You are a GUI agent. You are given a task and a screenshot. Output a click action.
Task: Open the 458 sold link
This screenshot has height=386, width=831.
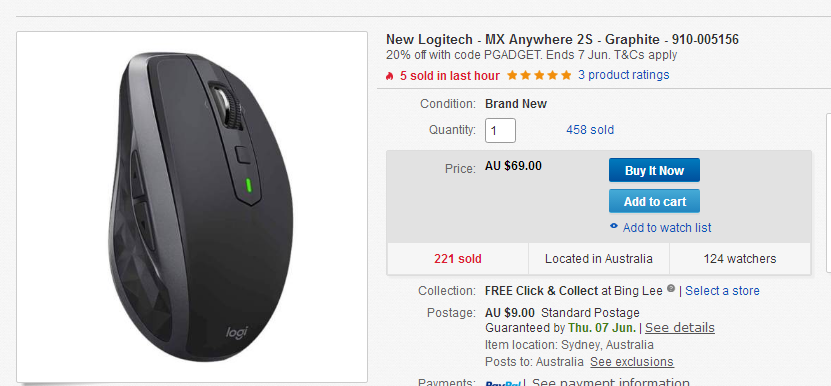point(590,130)
